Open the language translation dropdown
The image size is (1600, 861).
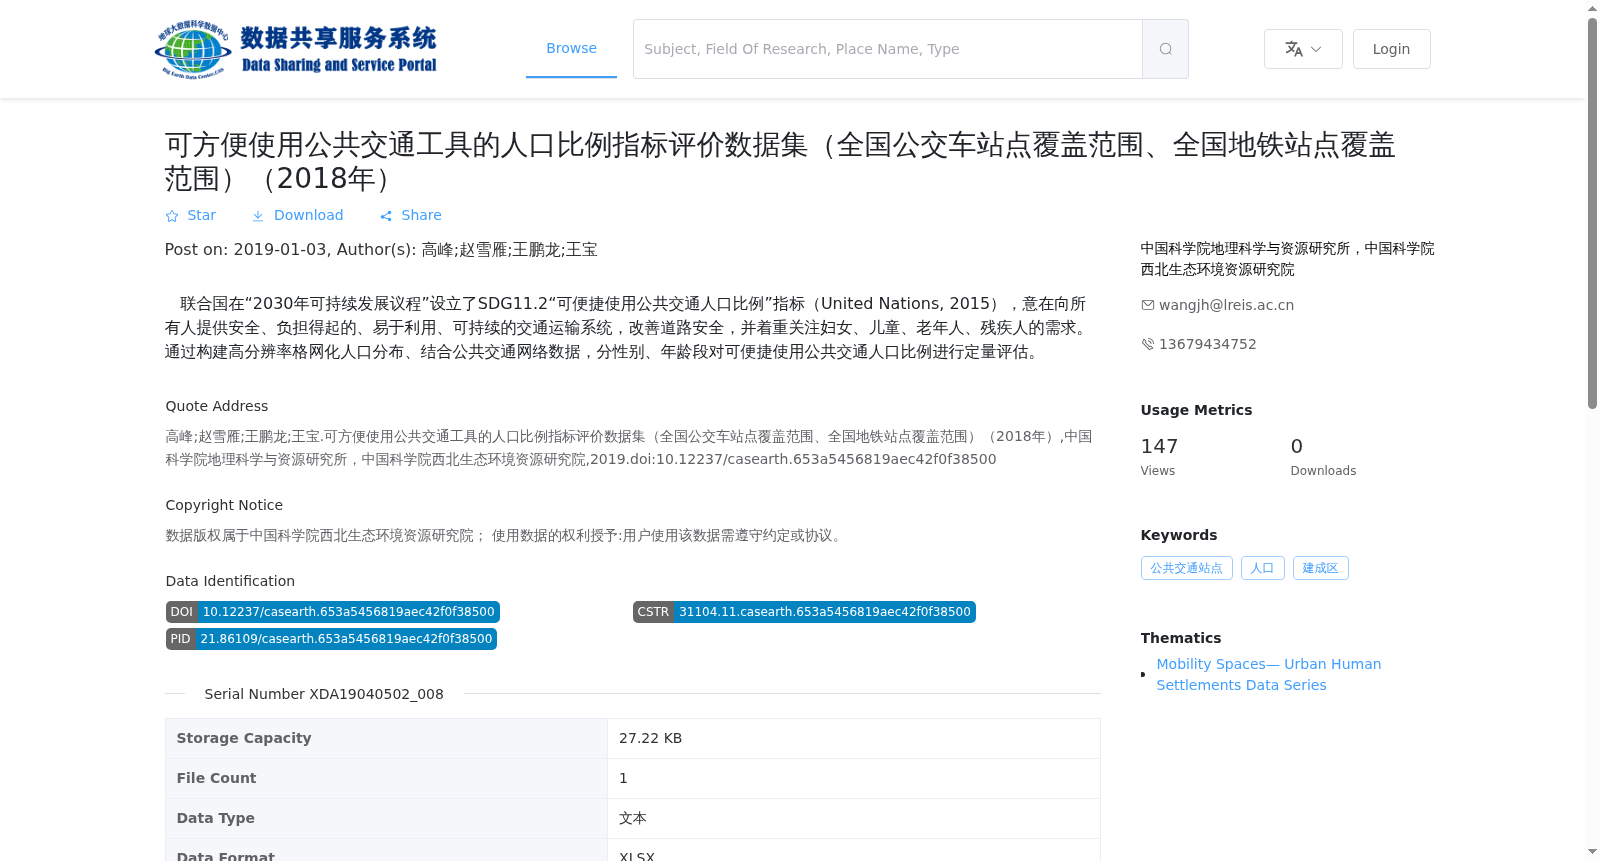pos(1303,49)
